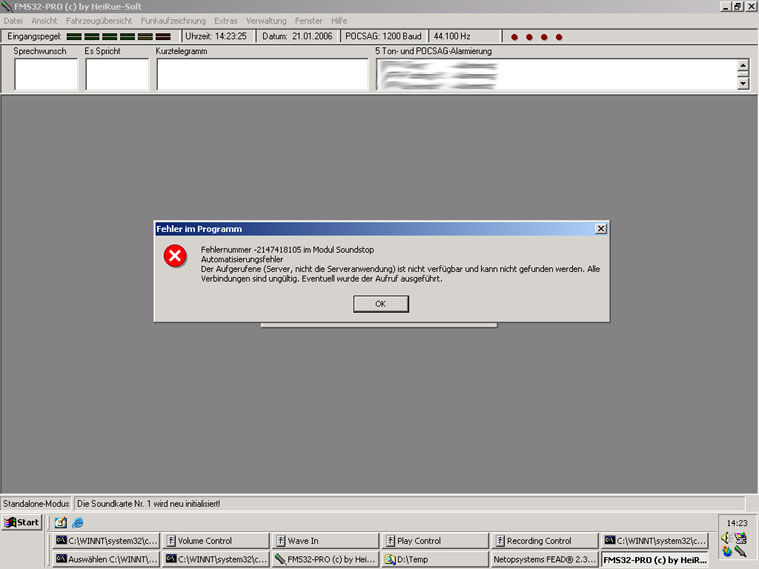759x569 pixels.
Task: Open the Hilfe menu
Action: point(339,21)
